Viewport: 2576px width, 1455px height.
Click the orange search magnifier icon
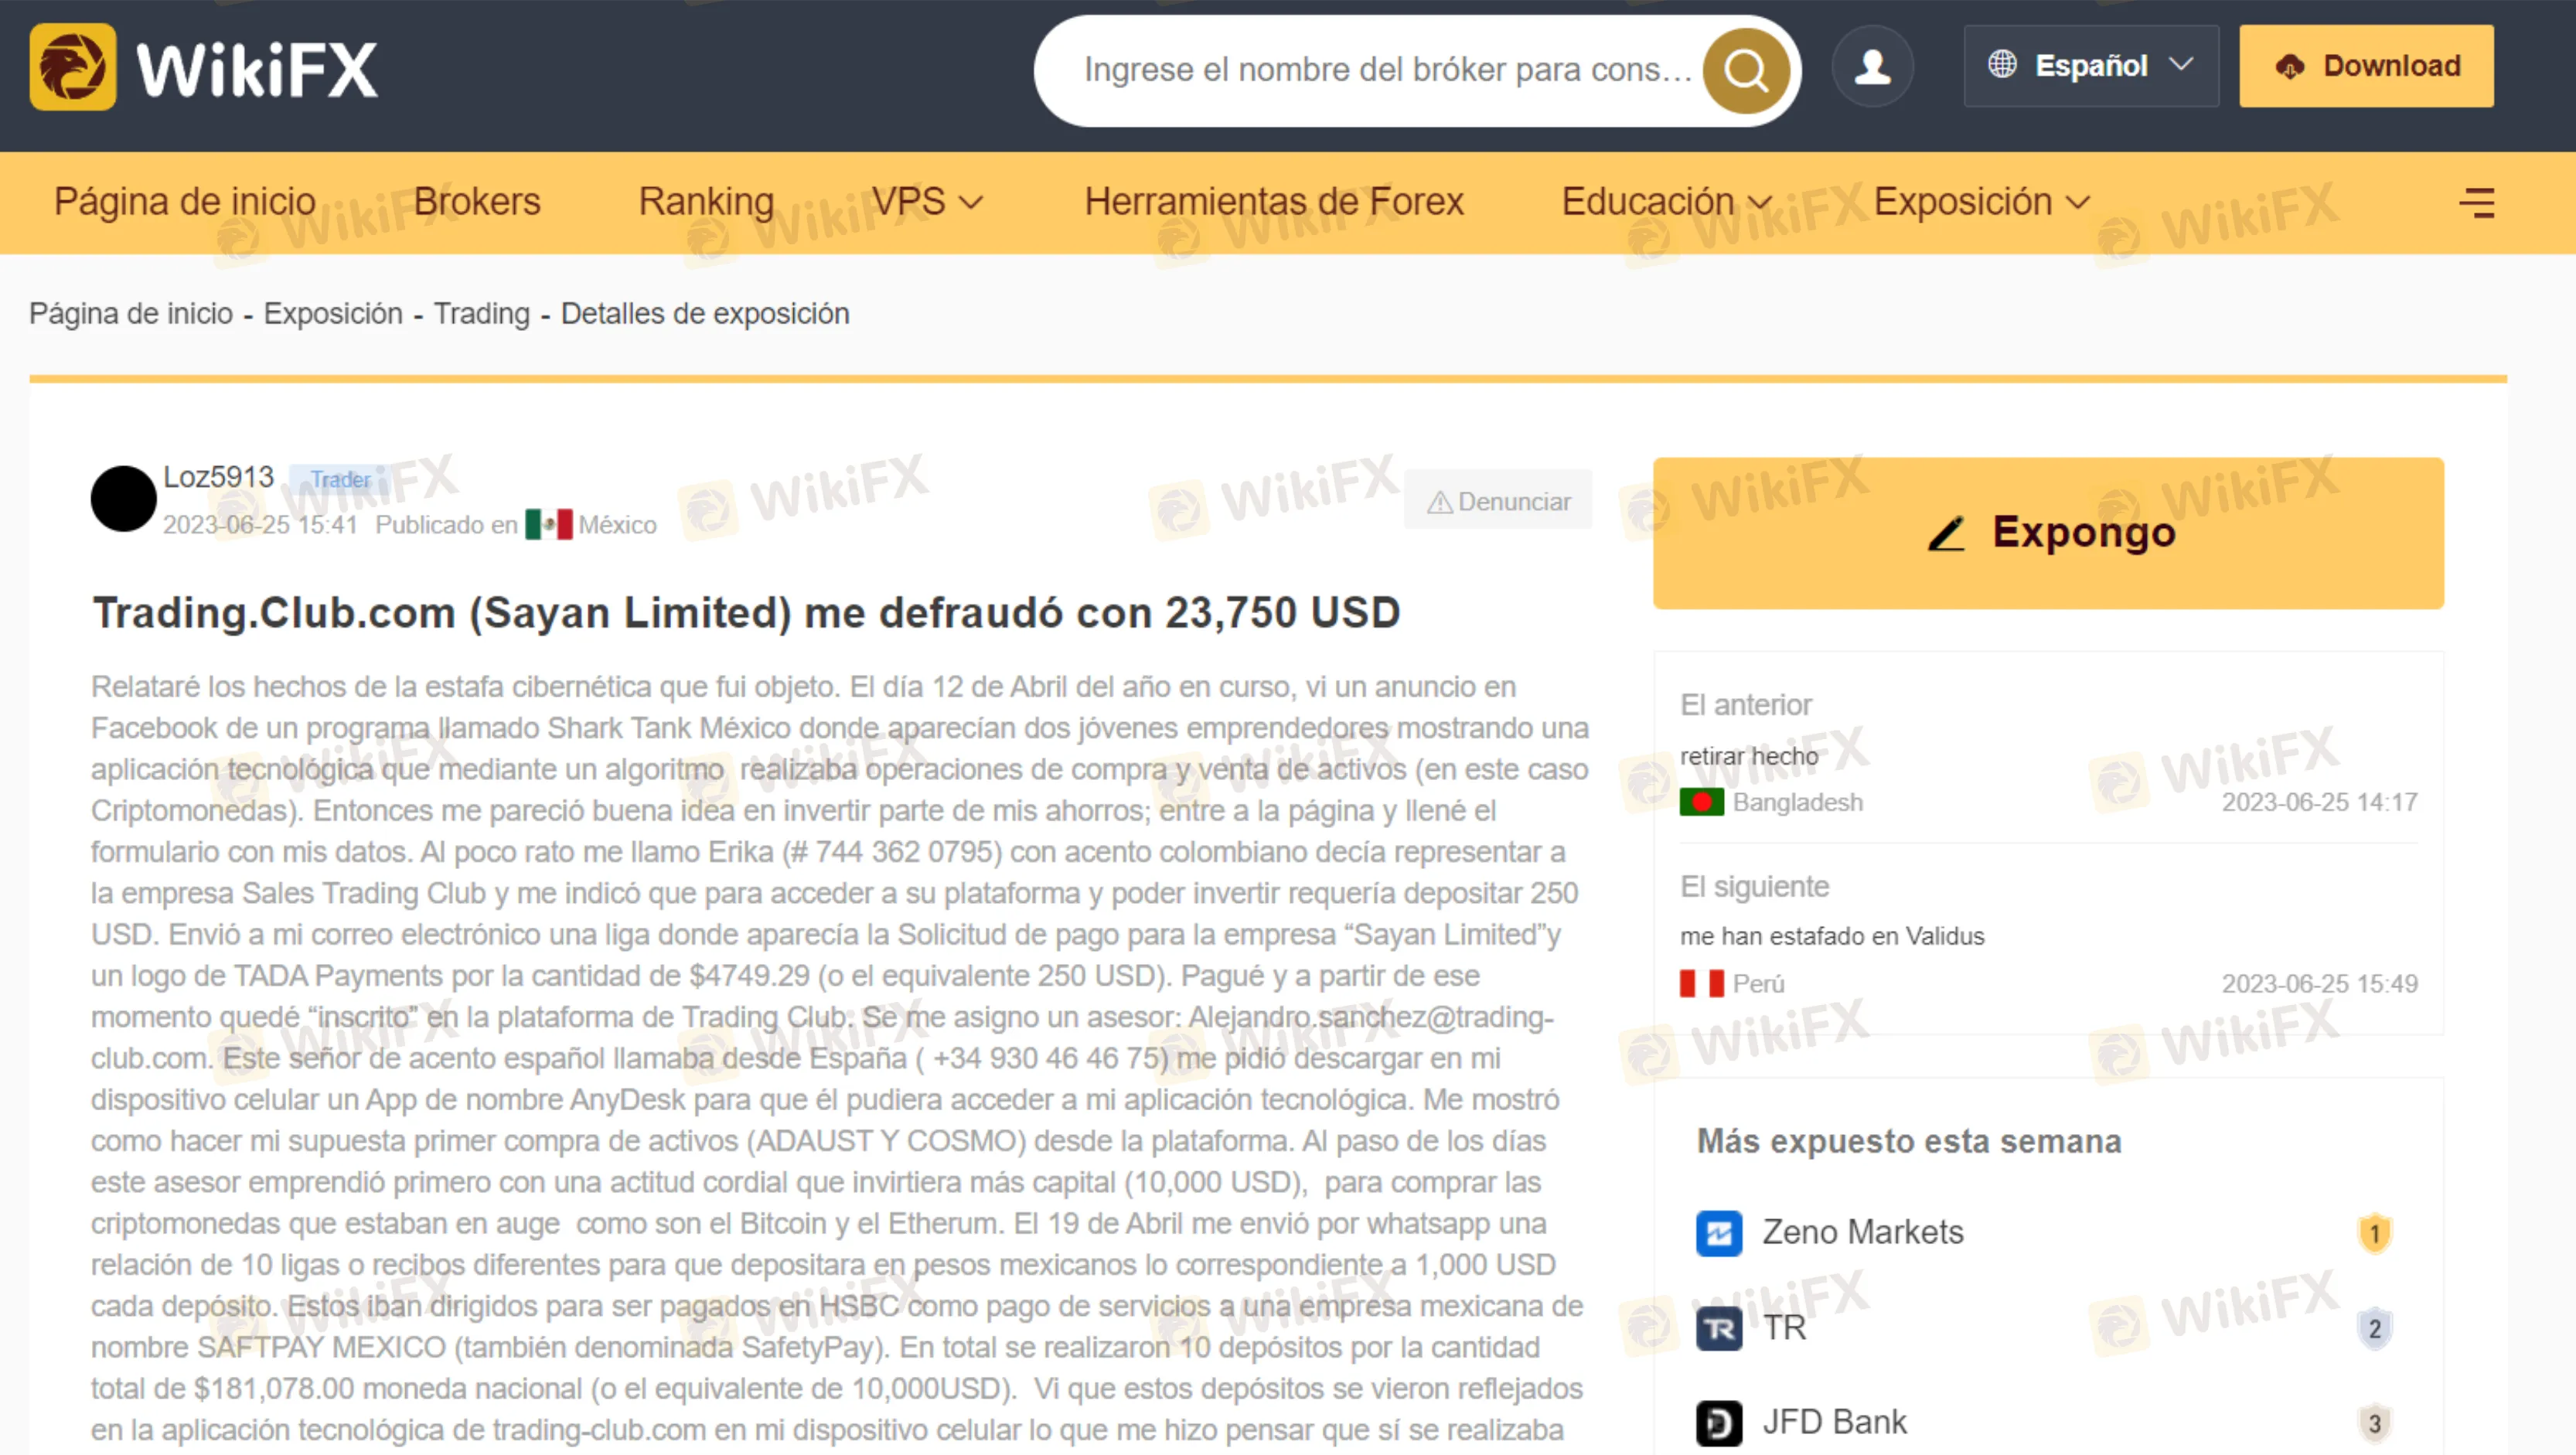coord(1745,70)
